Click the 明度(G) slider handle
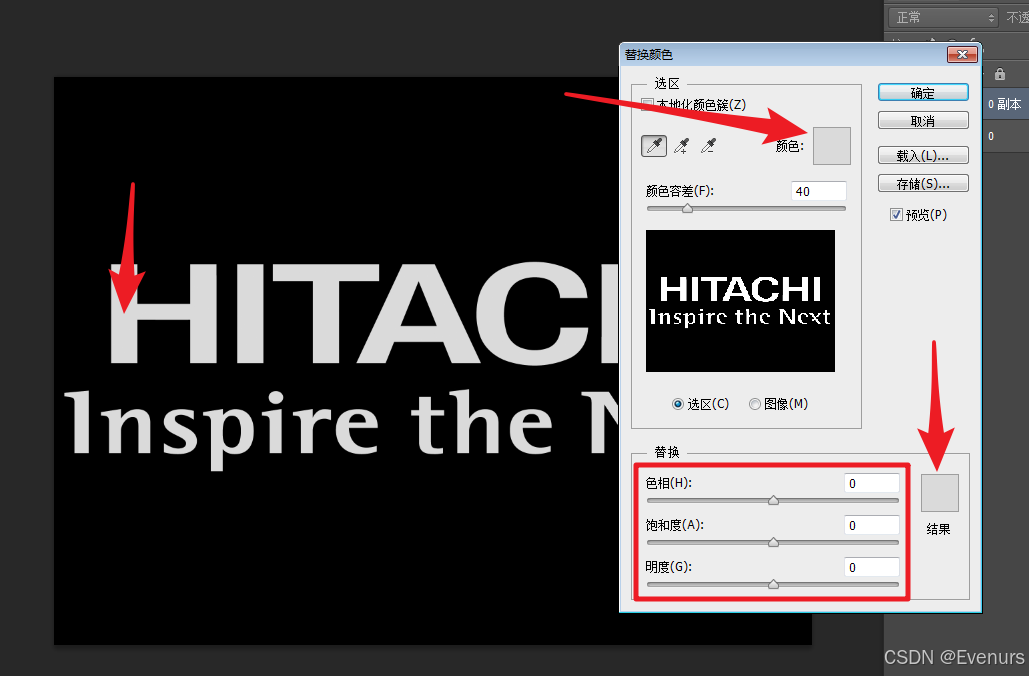Screen dimensions: 1029x676 tap(773, 584)
